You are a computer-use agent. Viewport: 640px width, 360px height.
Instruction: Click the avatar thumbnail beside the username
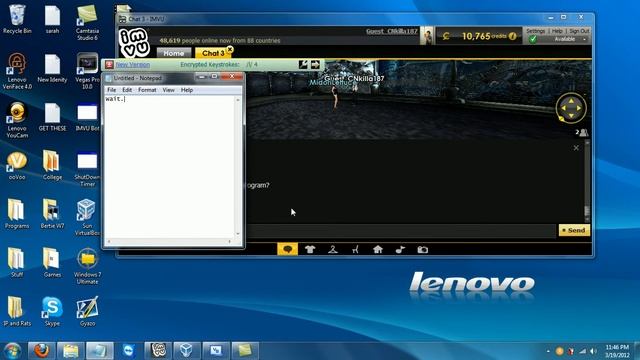427,36
